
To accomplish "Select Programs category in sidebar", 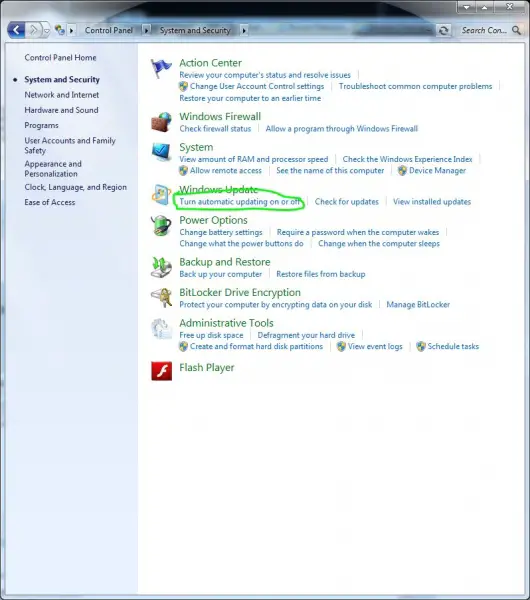I will pyautogui.click(x=41, y=125).
